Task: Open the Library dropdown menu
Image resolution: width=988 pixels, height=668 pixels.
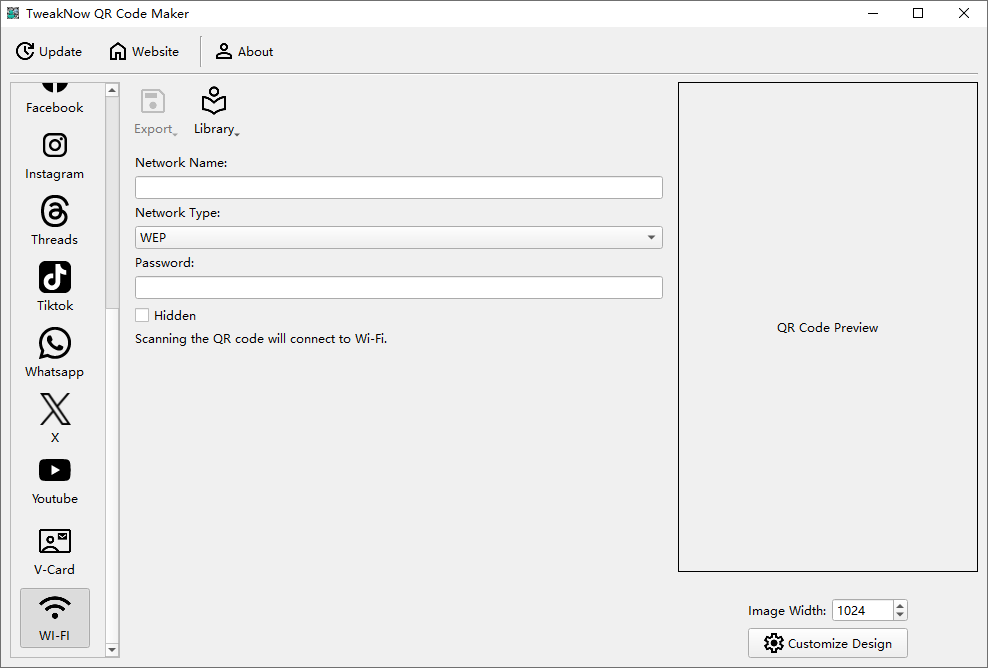Action: [215, 111]
